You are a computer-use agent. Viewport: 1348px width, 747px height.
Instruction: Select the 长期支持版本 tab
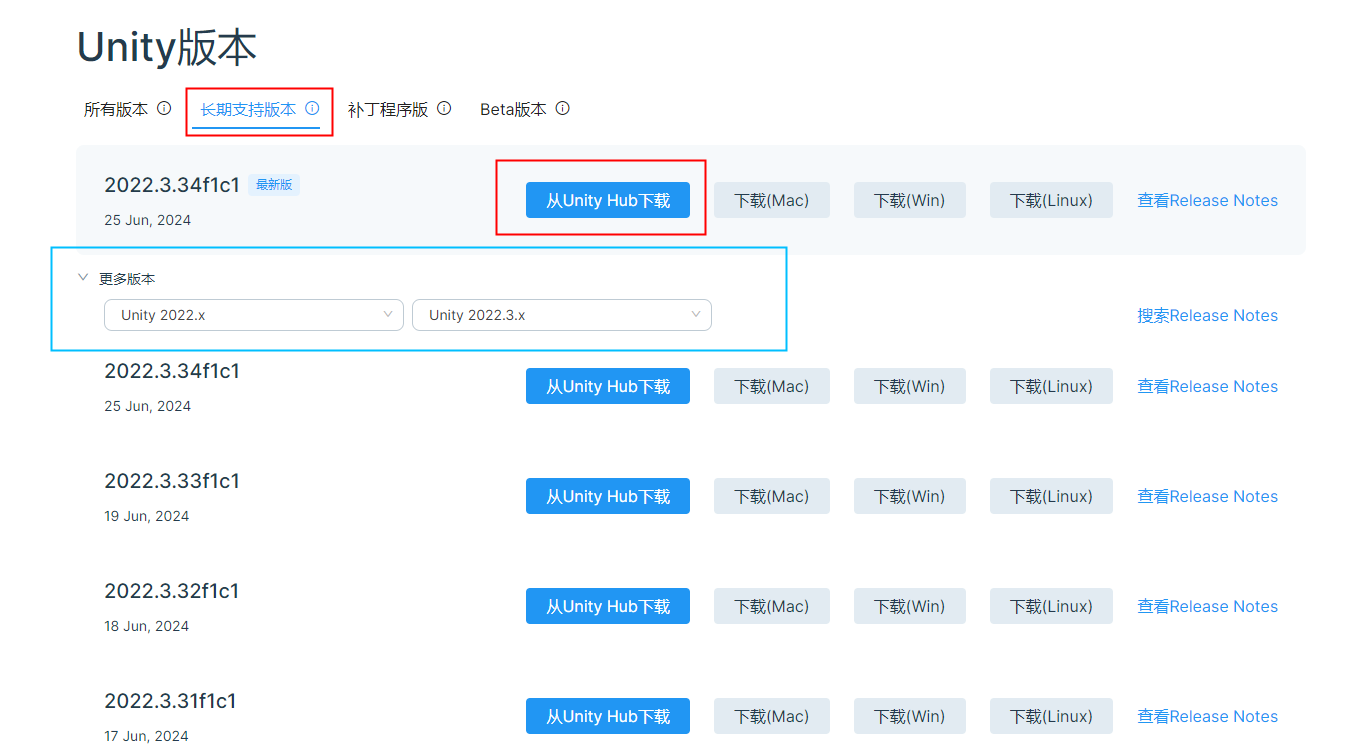248,110
